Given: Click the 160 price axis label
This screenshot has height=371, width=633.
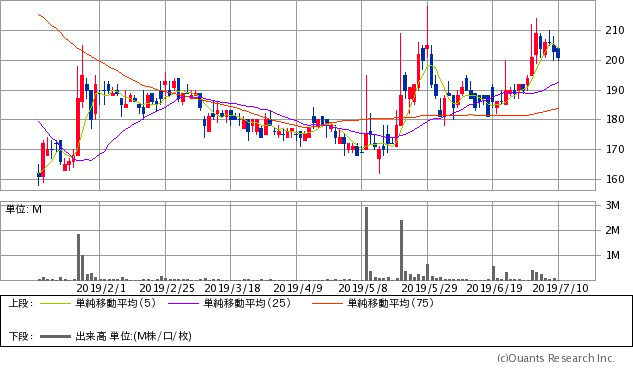Looking at the screenshot, I should point(614,179).
